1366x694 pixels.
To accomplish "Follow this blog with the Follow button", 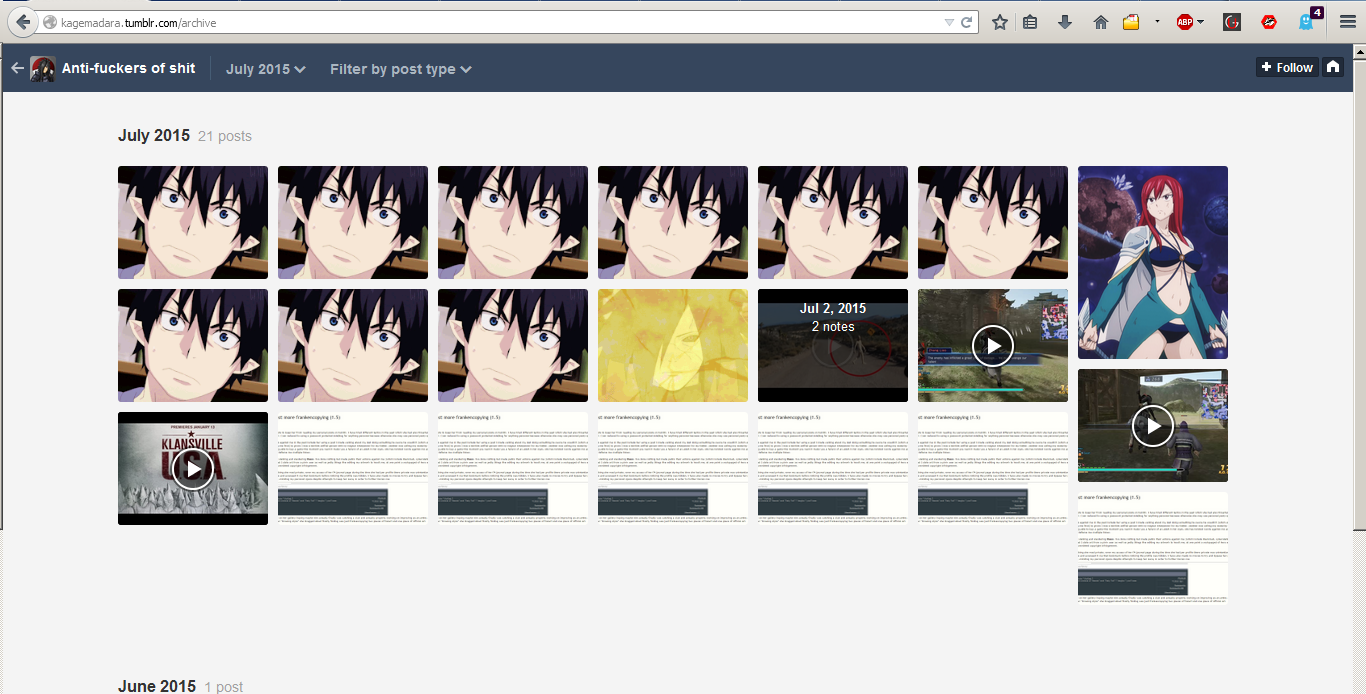I will (1286, 67).
